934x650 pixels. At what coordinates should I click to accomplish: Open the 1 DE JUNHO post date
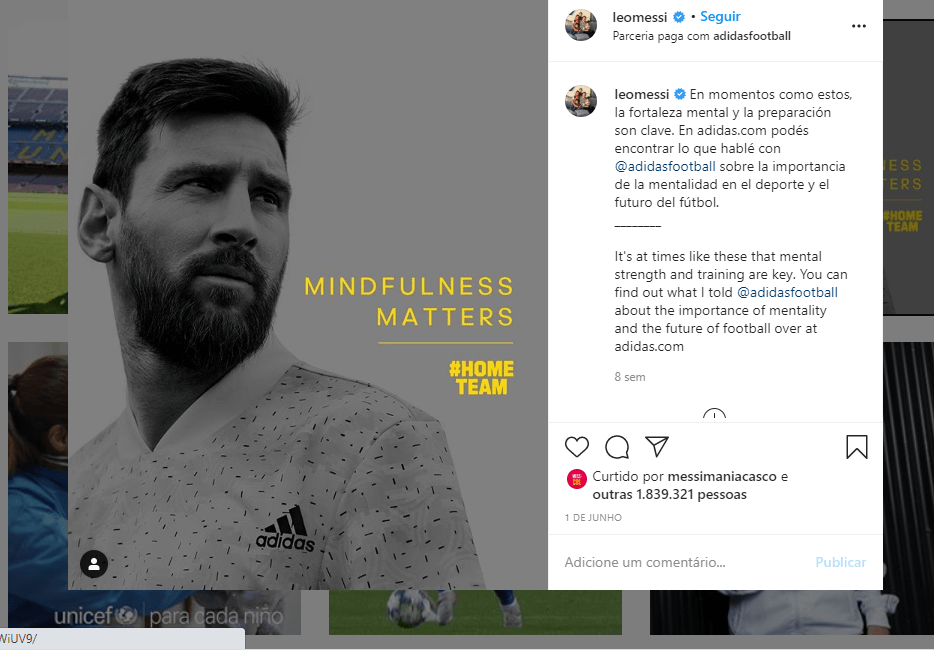pos(593,518)
